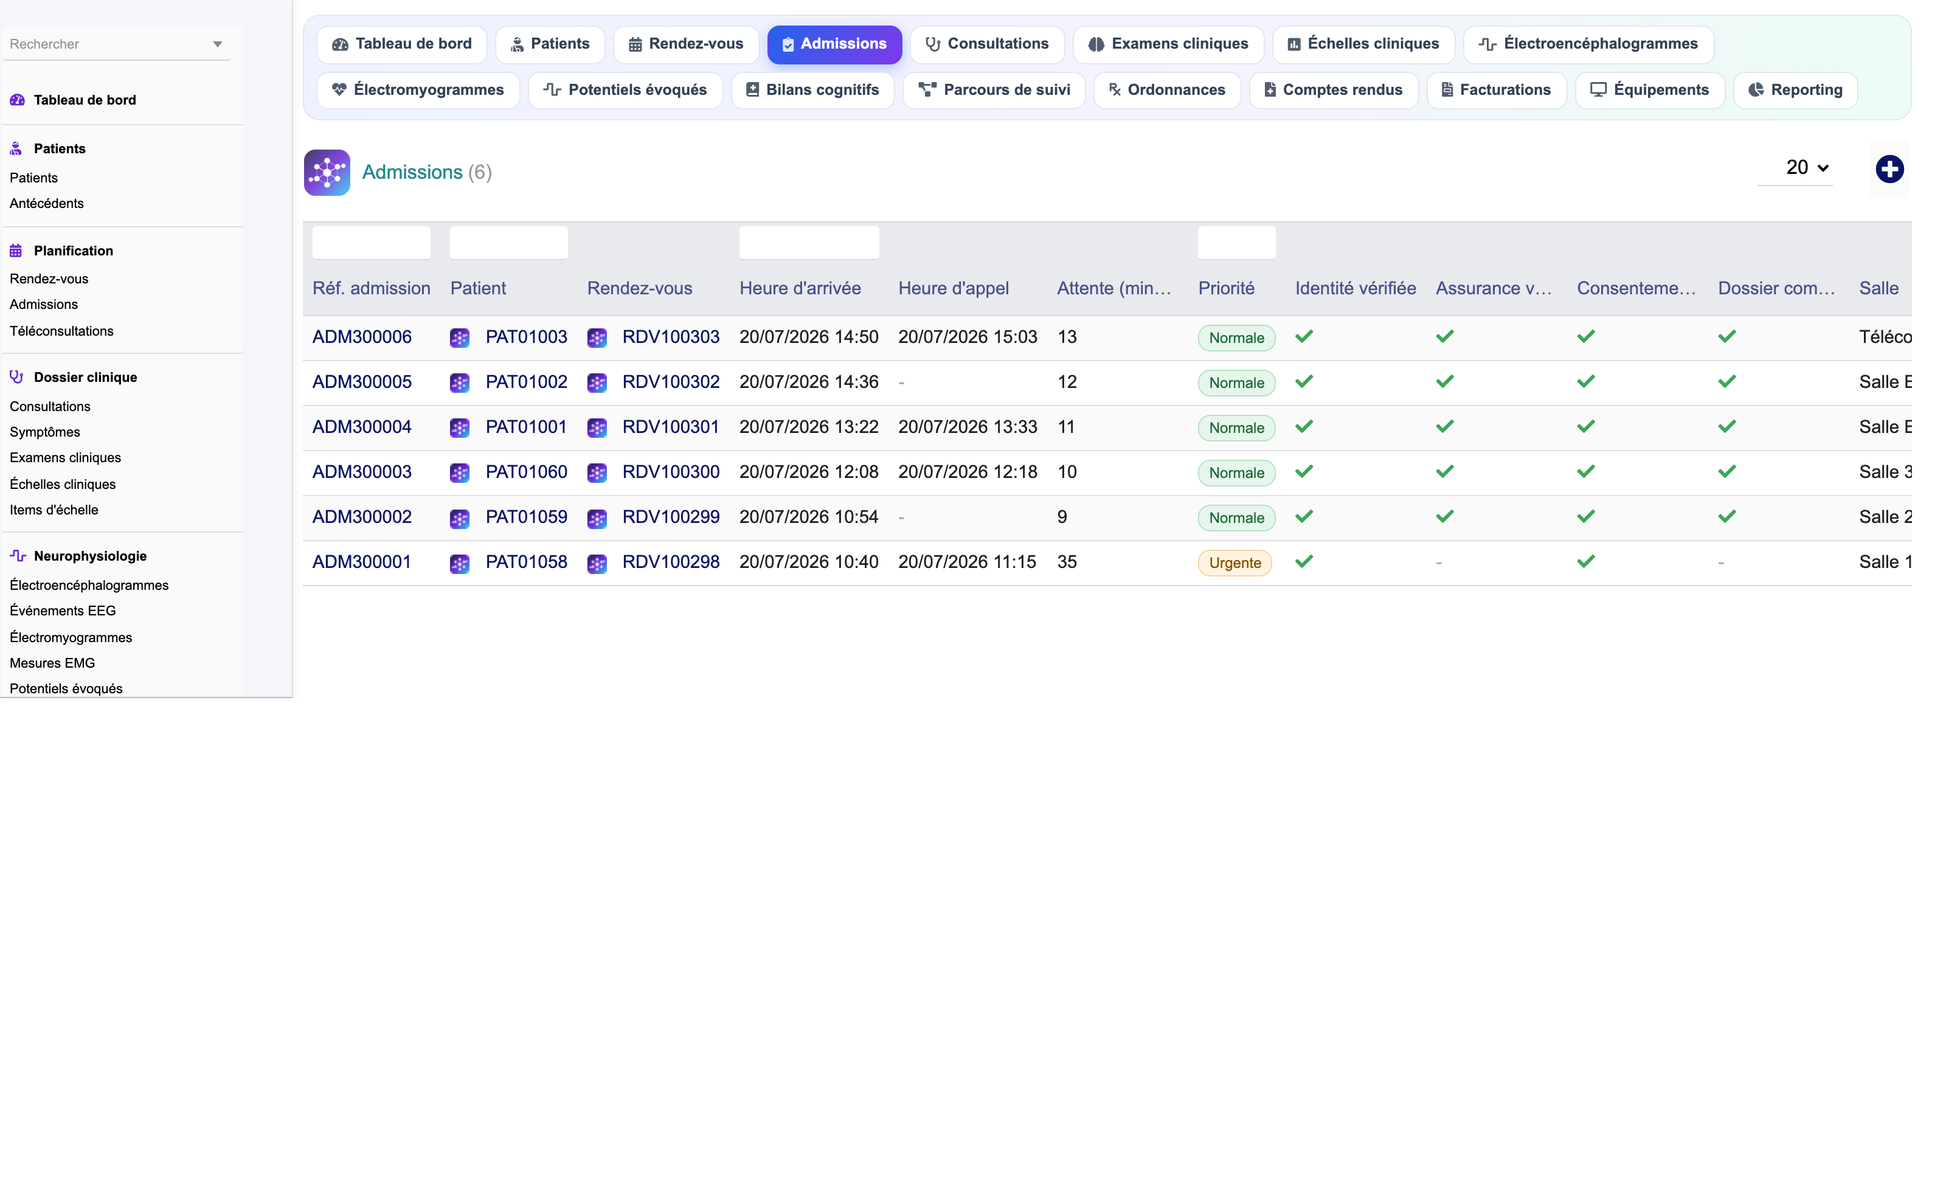Image resolution: width=1946 pixels, height=1204 pixels.
Task: Click the Réf. admission filter field
Action: pyautogui.click(x=371, y=243)
